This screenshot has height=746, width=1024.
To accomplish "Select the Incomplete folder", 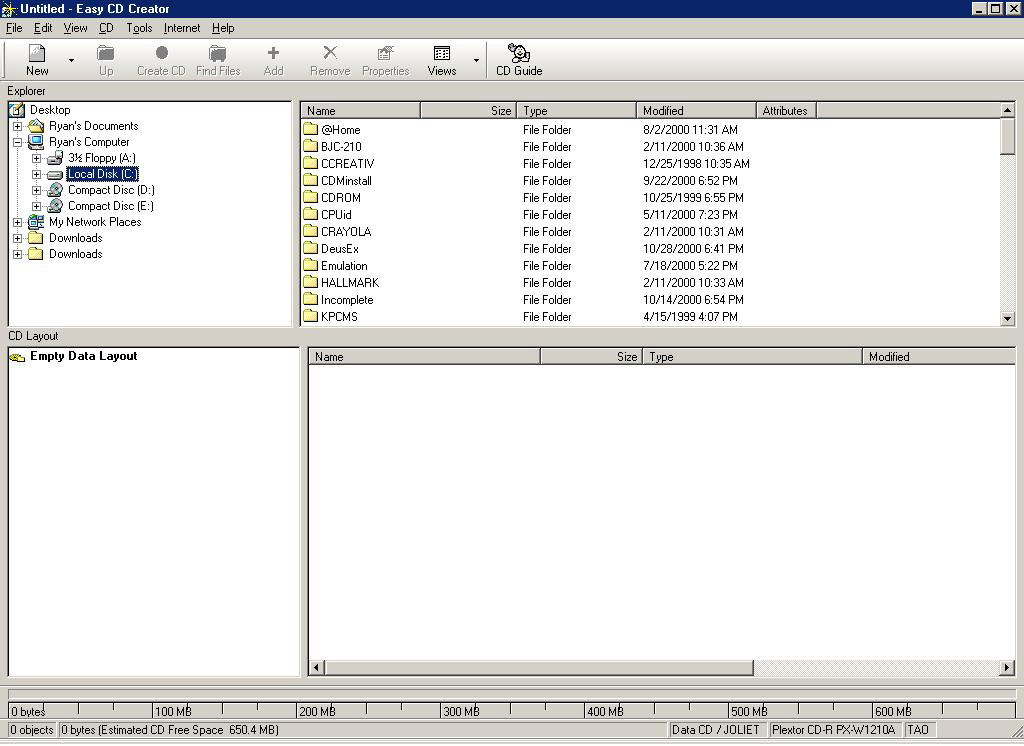I will coord(347,300).
